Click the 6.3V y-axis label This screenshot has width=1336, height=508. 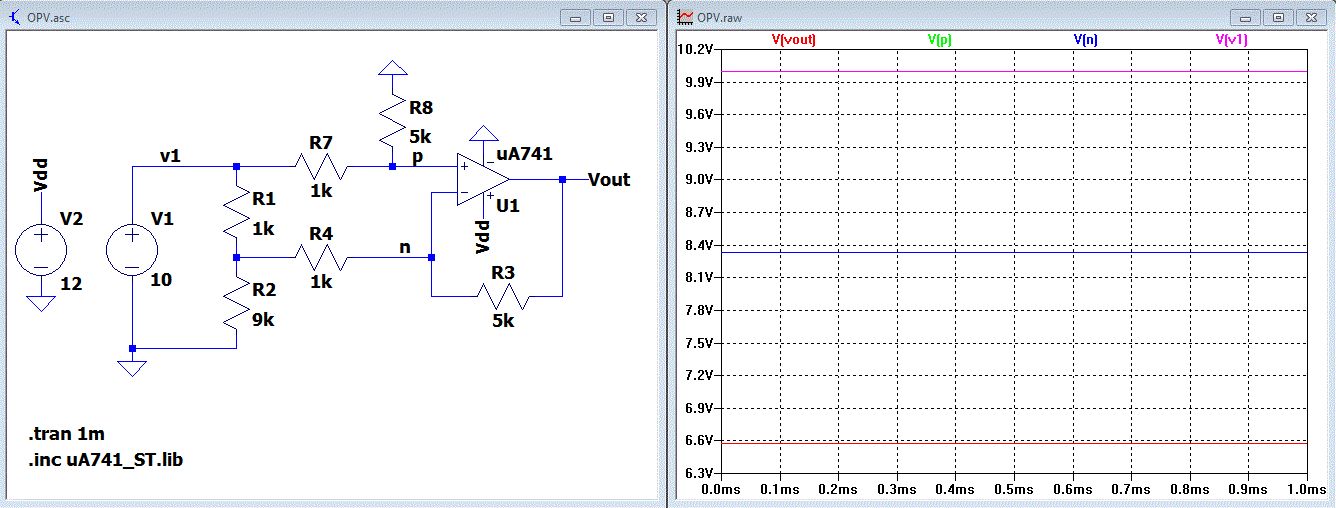click(699, 474)
